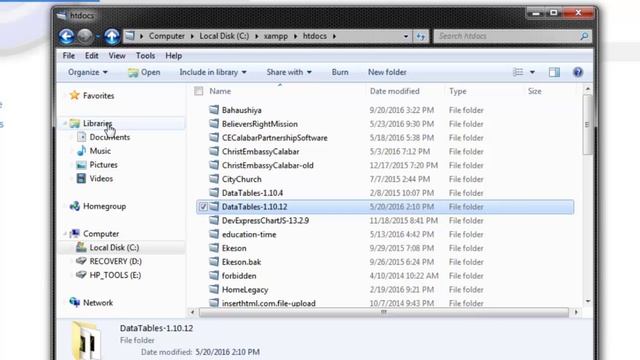Image resolution: width=640 pixels, height=360 pixels.
Task: Open the File menu
Action: (x=69, y=56)
